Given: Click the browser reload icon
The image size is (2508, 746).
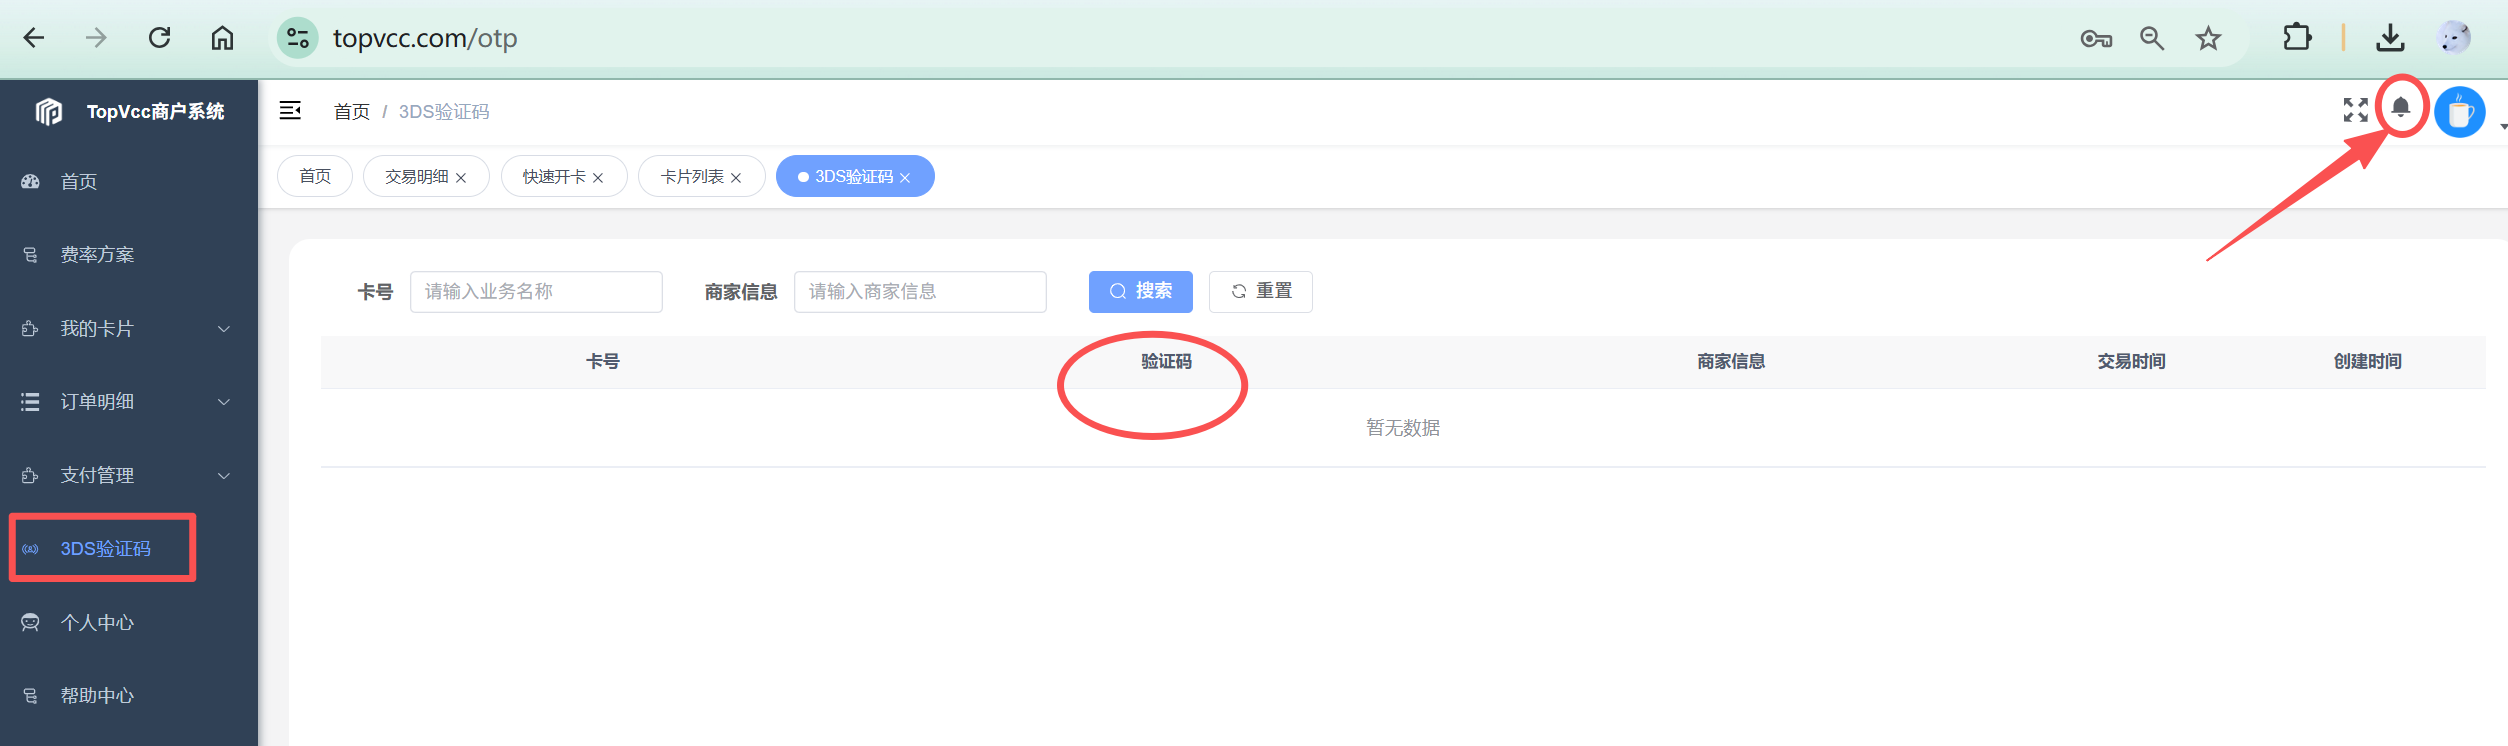Looking at the screenshot, I should (159, 38).
